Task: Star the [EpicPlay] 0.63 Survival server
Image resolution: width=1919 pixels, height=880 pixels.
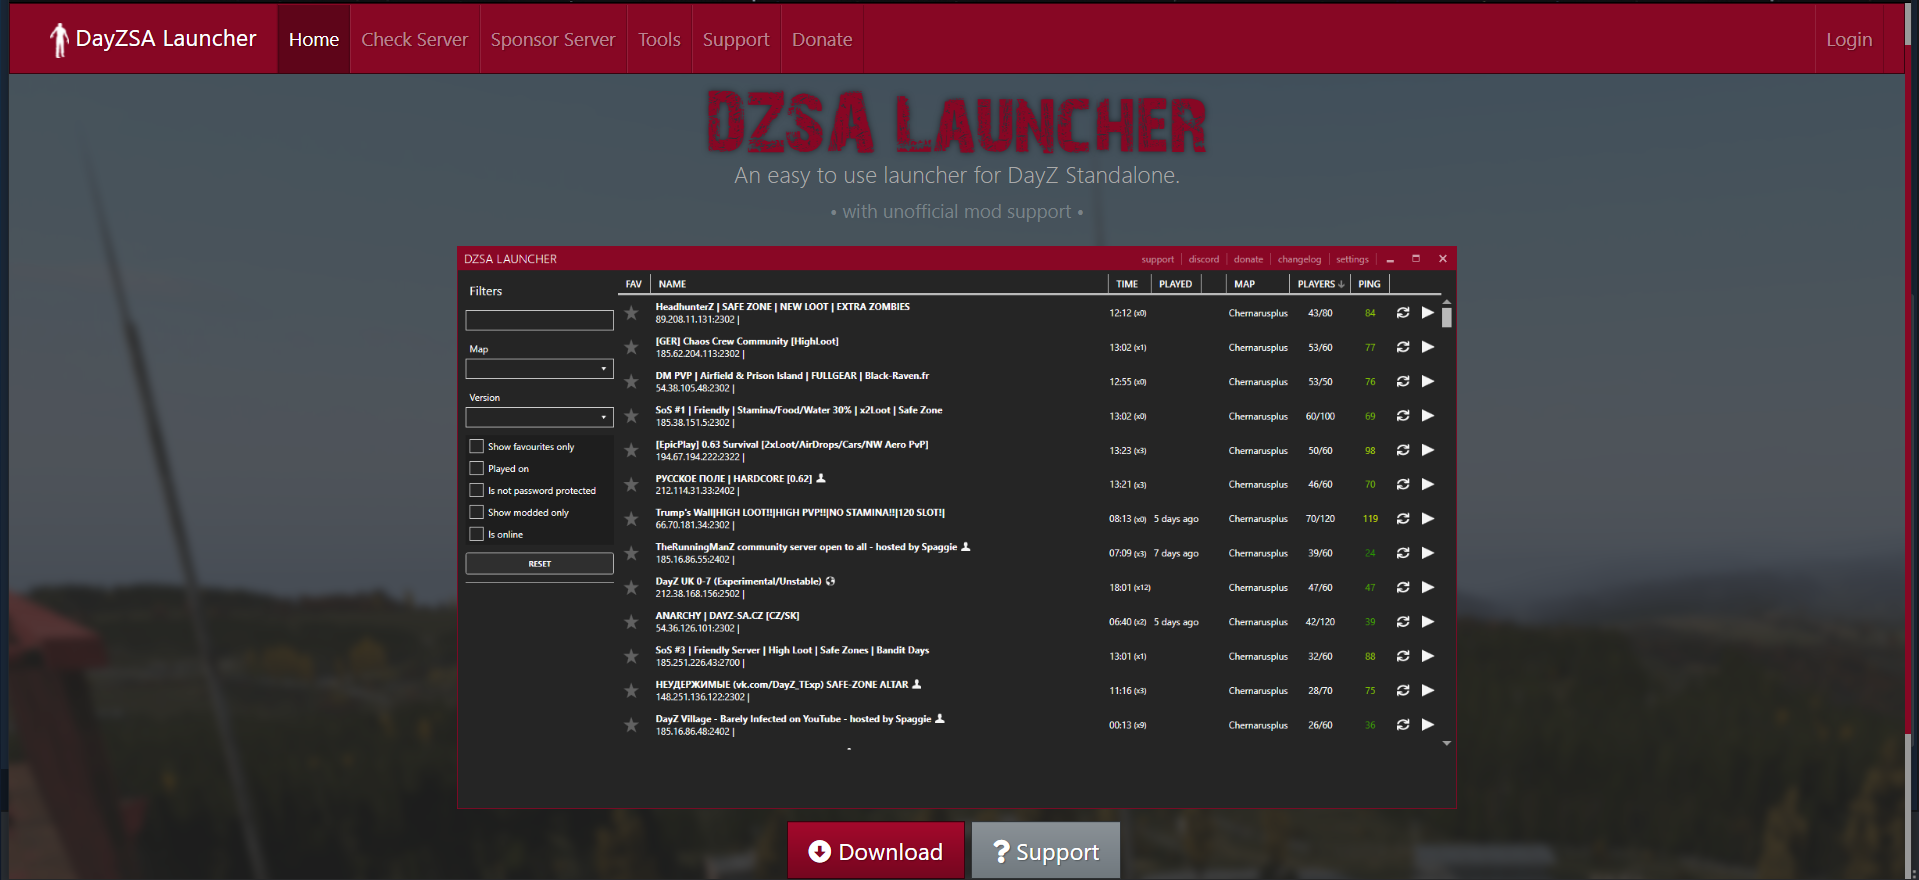Action: (x=631, y=451)
